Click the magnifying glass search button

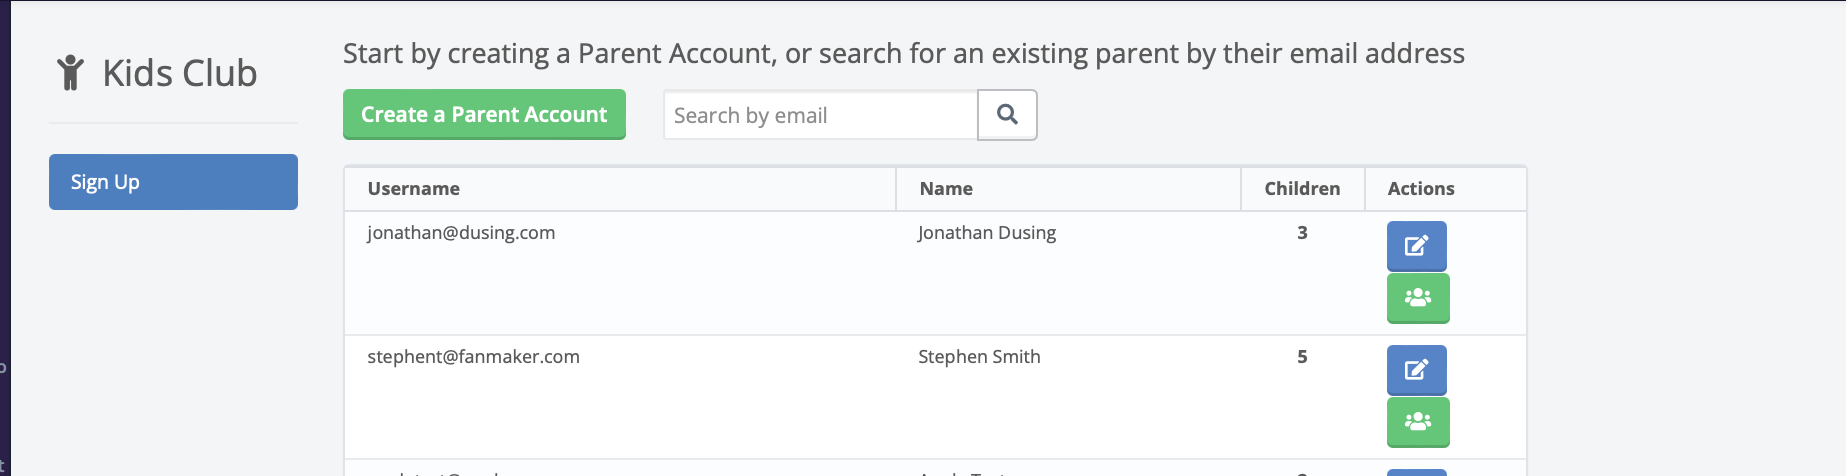coord(1007,115)
